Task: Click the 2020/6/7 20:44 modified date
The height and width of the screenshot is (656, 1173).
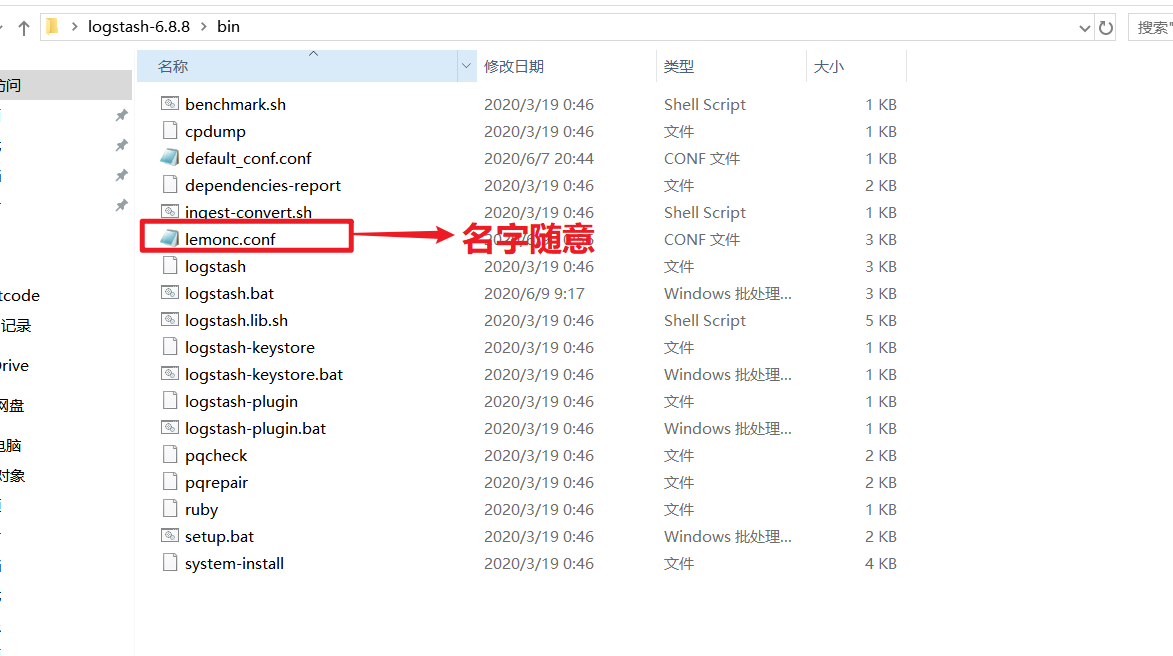Action: point(539,159)
